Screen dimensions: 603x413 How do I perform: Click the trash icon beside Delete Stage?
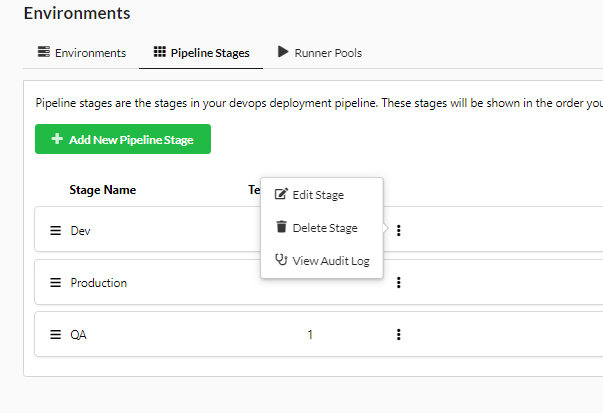click(x=281, y=227)
